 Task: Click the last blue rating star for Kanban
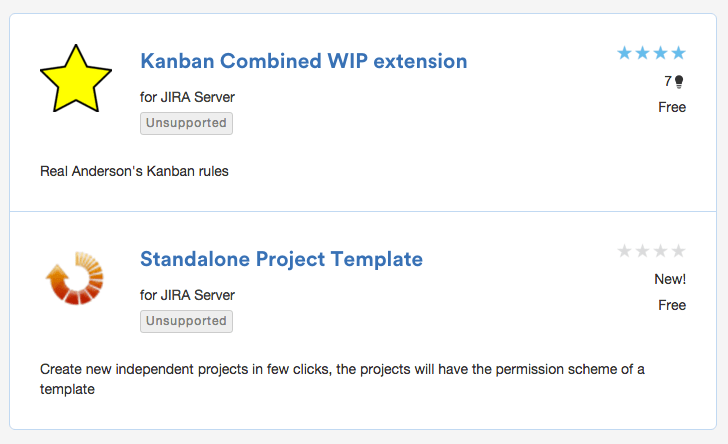pyautogui.click(x=679, y=53)
